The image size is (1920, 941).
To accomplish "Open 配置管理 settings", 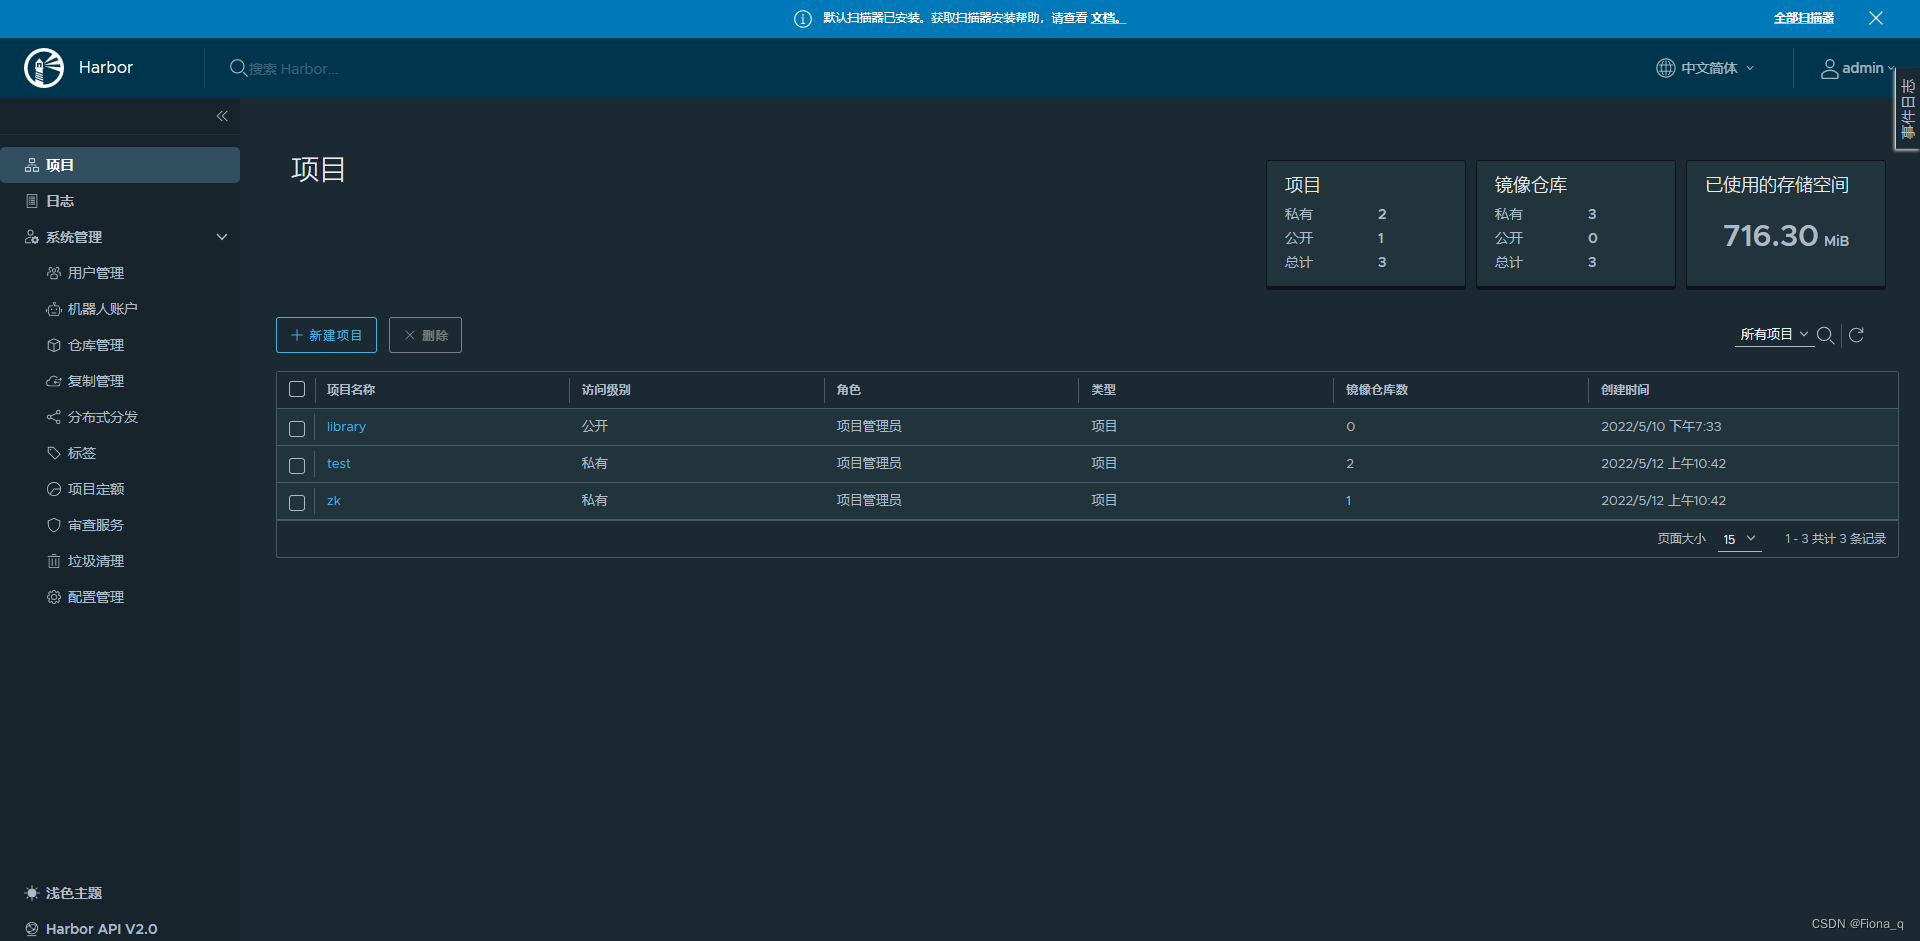I will 96,596.
